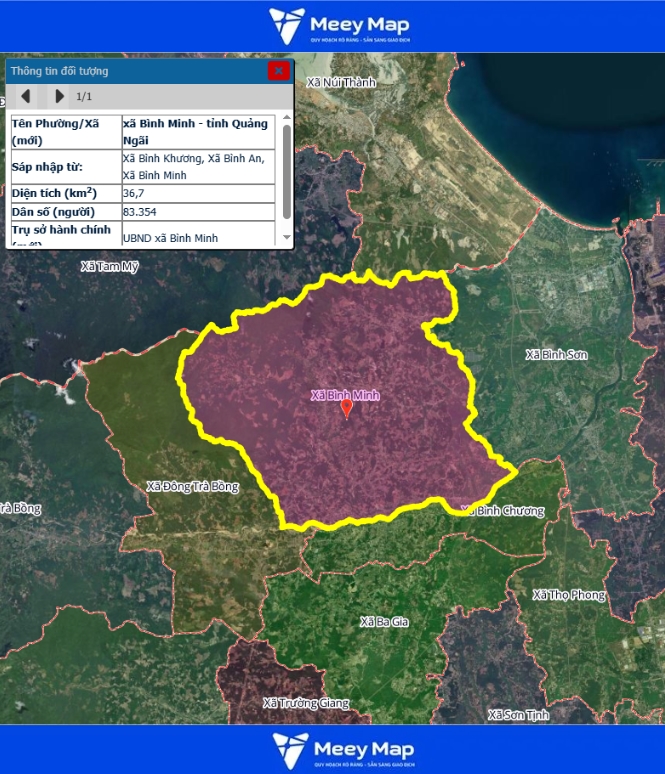Click the Xã Trường Giang label
Viewport: 665px width, 774px height.
click(x=306, y=703)
